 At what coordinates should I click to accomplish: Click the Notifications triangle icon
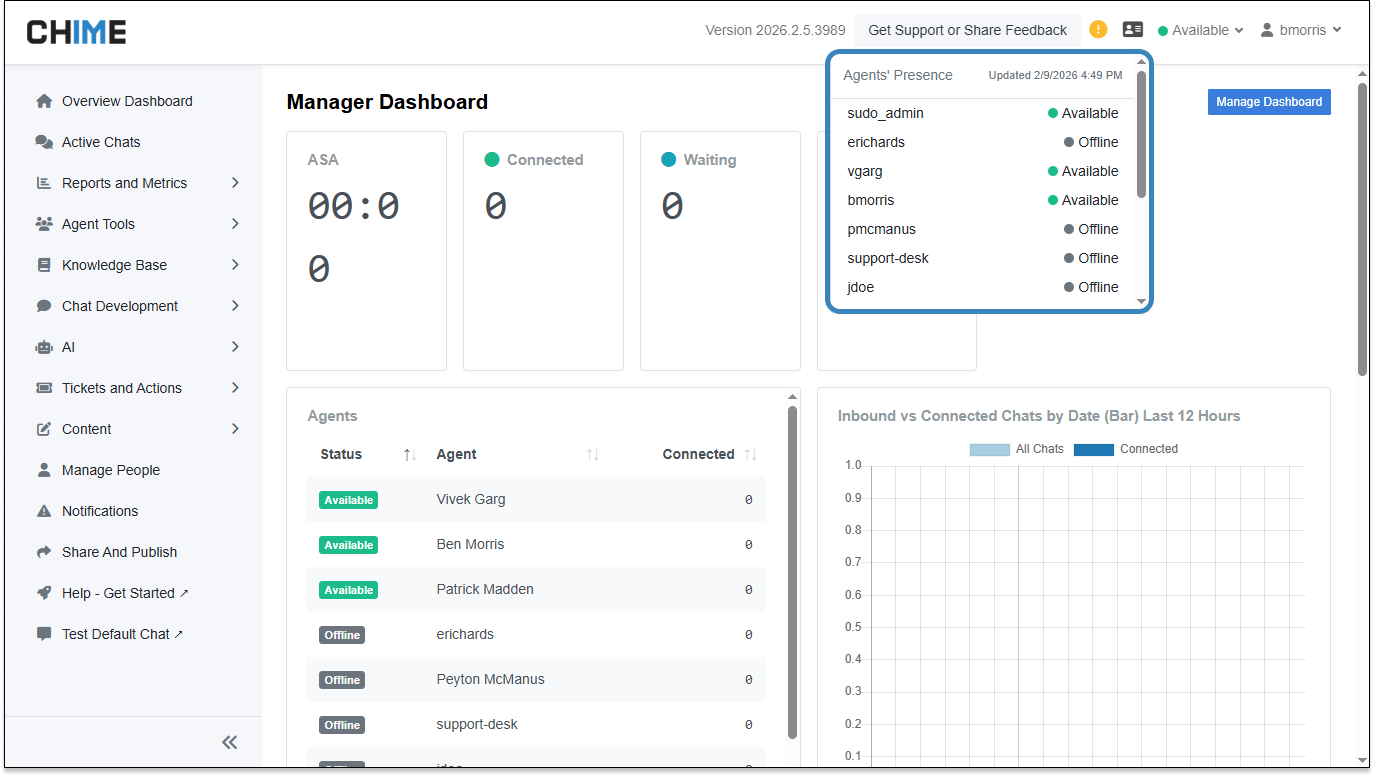pos(44,511)
